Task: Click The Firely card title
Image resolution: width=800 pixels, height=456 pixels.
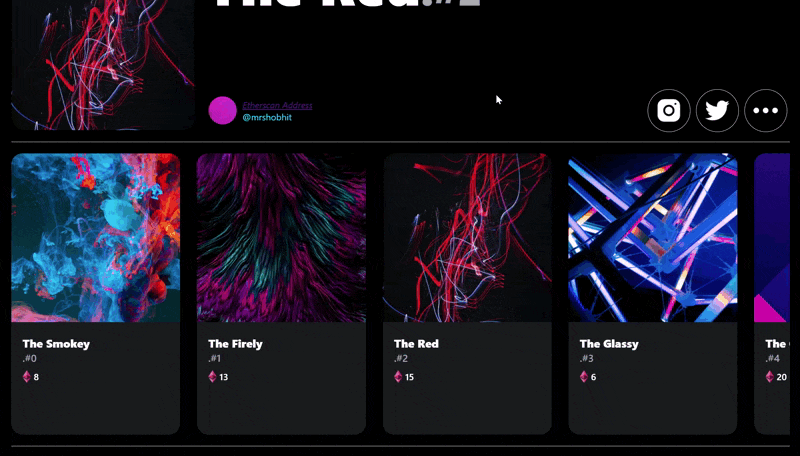Action: point(235,344)
